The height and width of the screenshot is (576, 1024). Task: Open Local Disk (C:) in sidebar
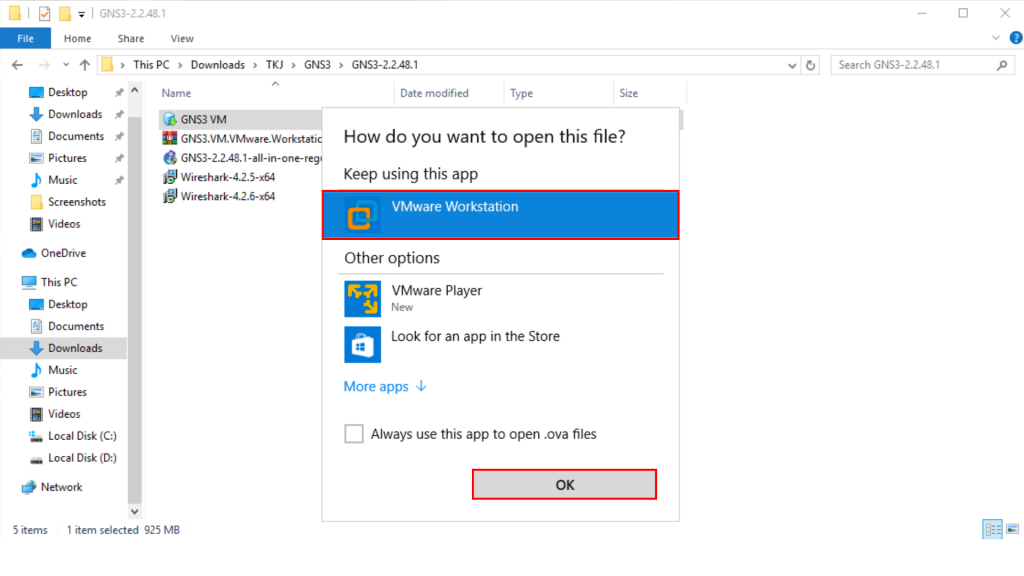[82, 436]
